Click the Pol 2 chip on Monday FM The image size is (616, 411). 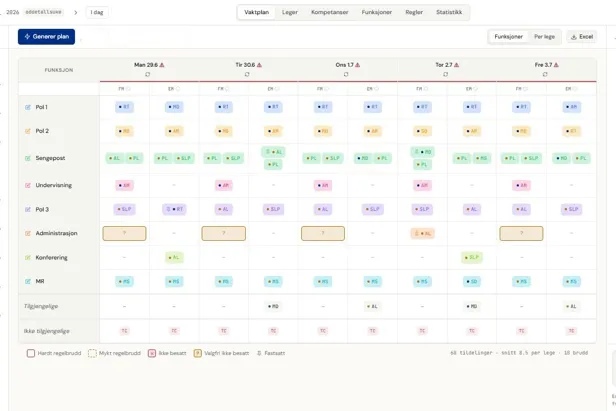pyautogui.click(x=125, y=131)
